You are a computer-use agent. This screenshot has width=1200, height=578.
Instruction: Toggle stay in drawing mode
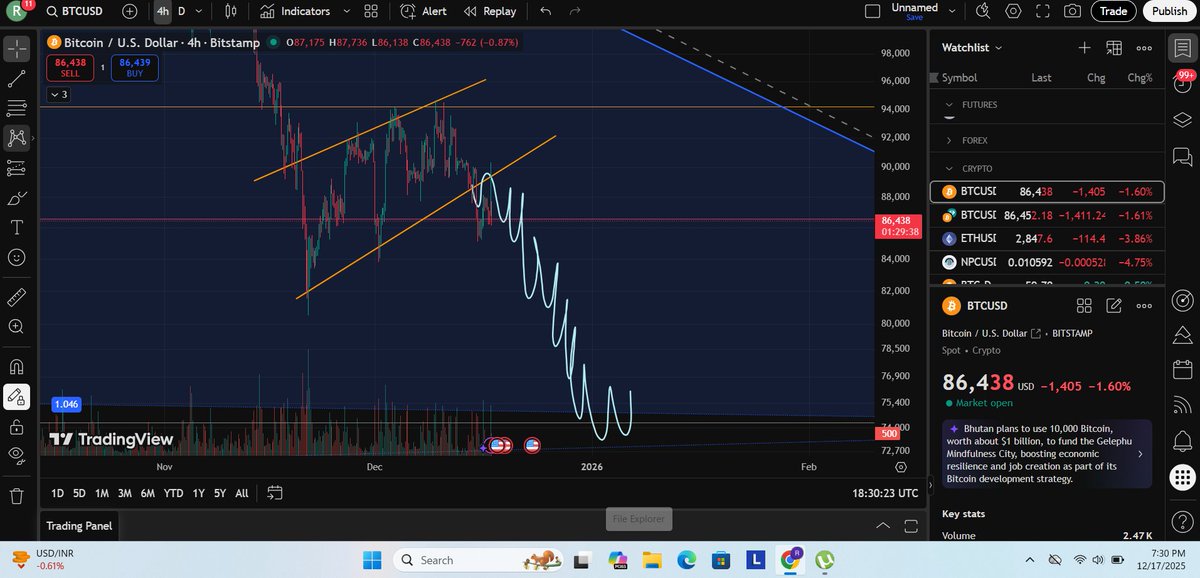point(17,397)
